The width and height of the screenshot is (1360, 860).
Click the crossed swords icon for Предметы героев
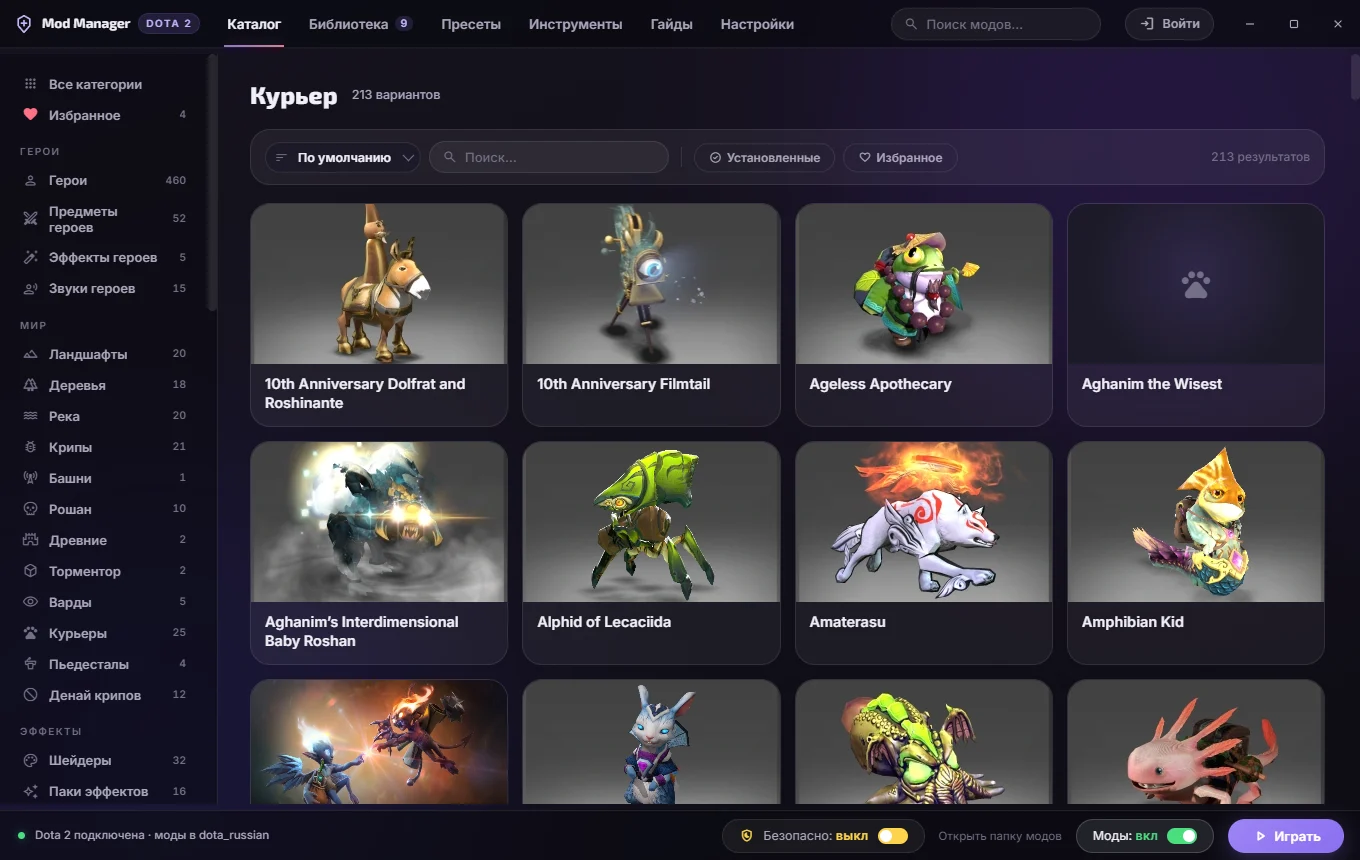(x=30, y=219)
